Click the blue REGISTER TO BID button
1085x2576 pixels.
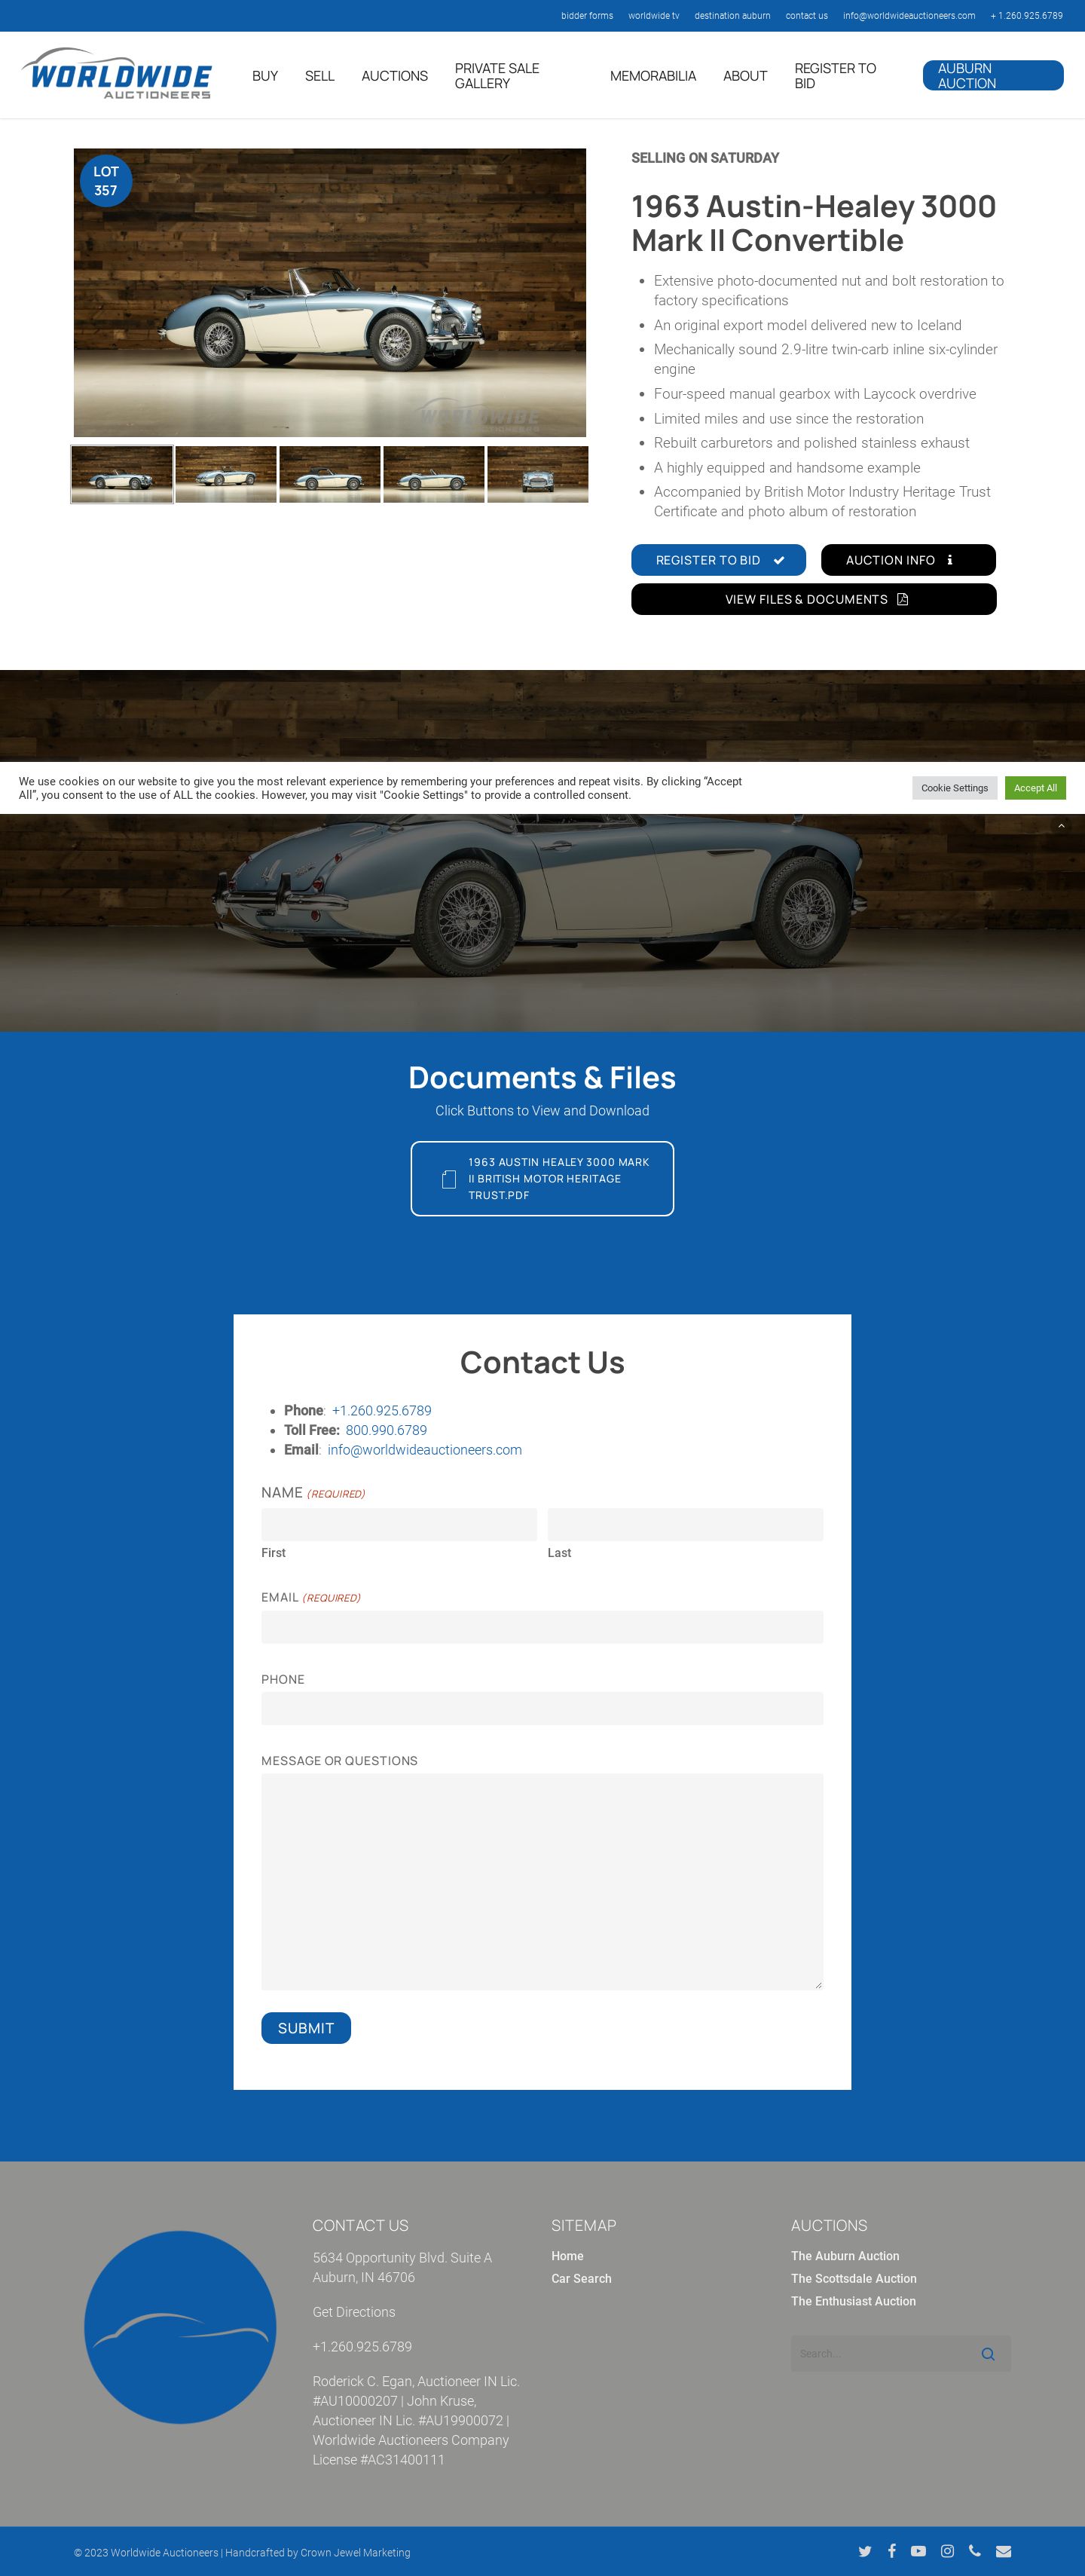(x=718, y=560)
